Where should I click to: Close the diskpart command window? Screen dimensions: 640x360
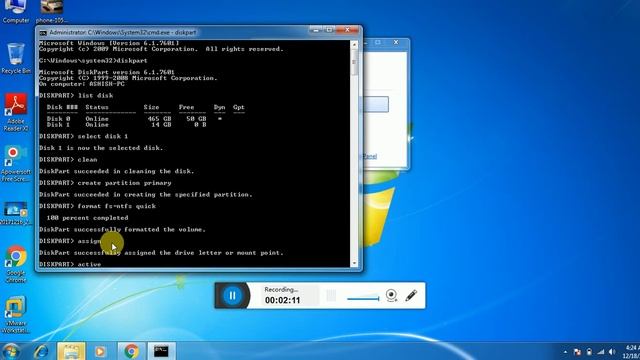[348, 30]
